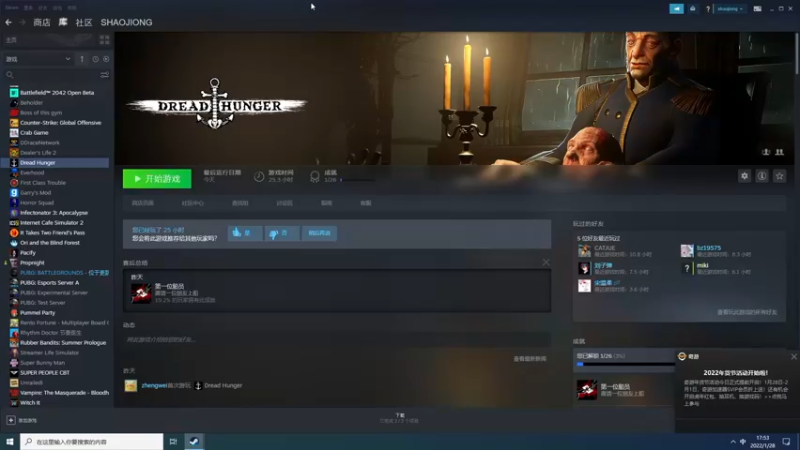Open the SHAOJIONG profile tab
Image resolution: width=800 pixels, height=450 pixels.
coord(126,22)
